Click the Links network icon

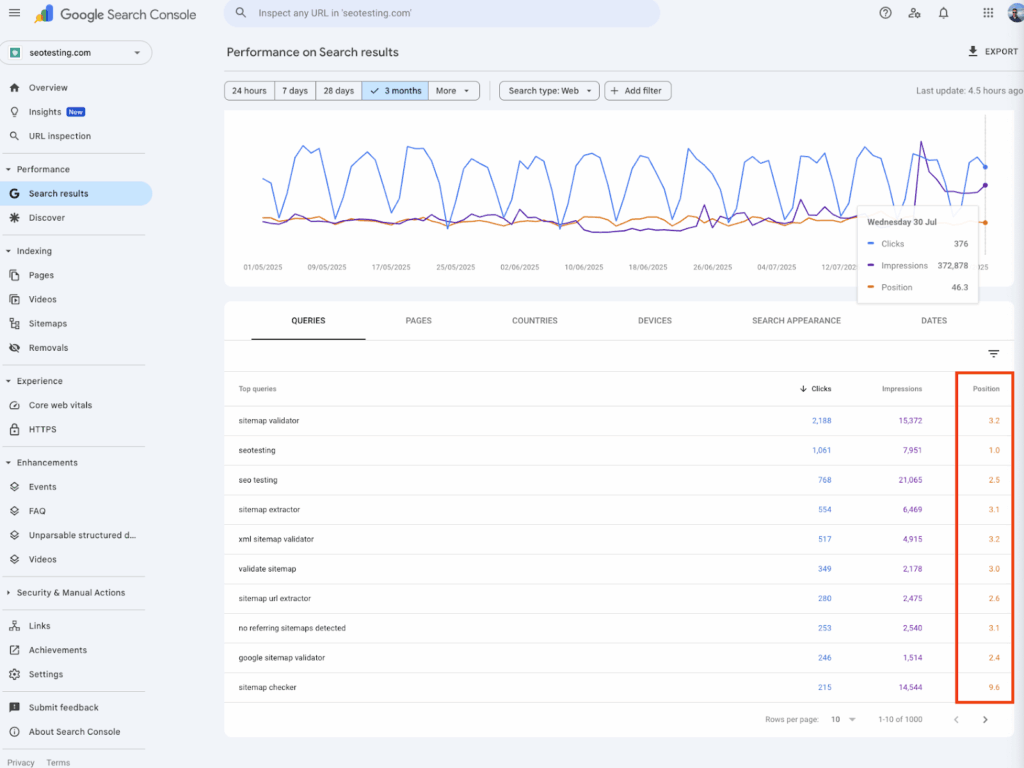(x=14, y=626)
